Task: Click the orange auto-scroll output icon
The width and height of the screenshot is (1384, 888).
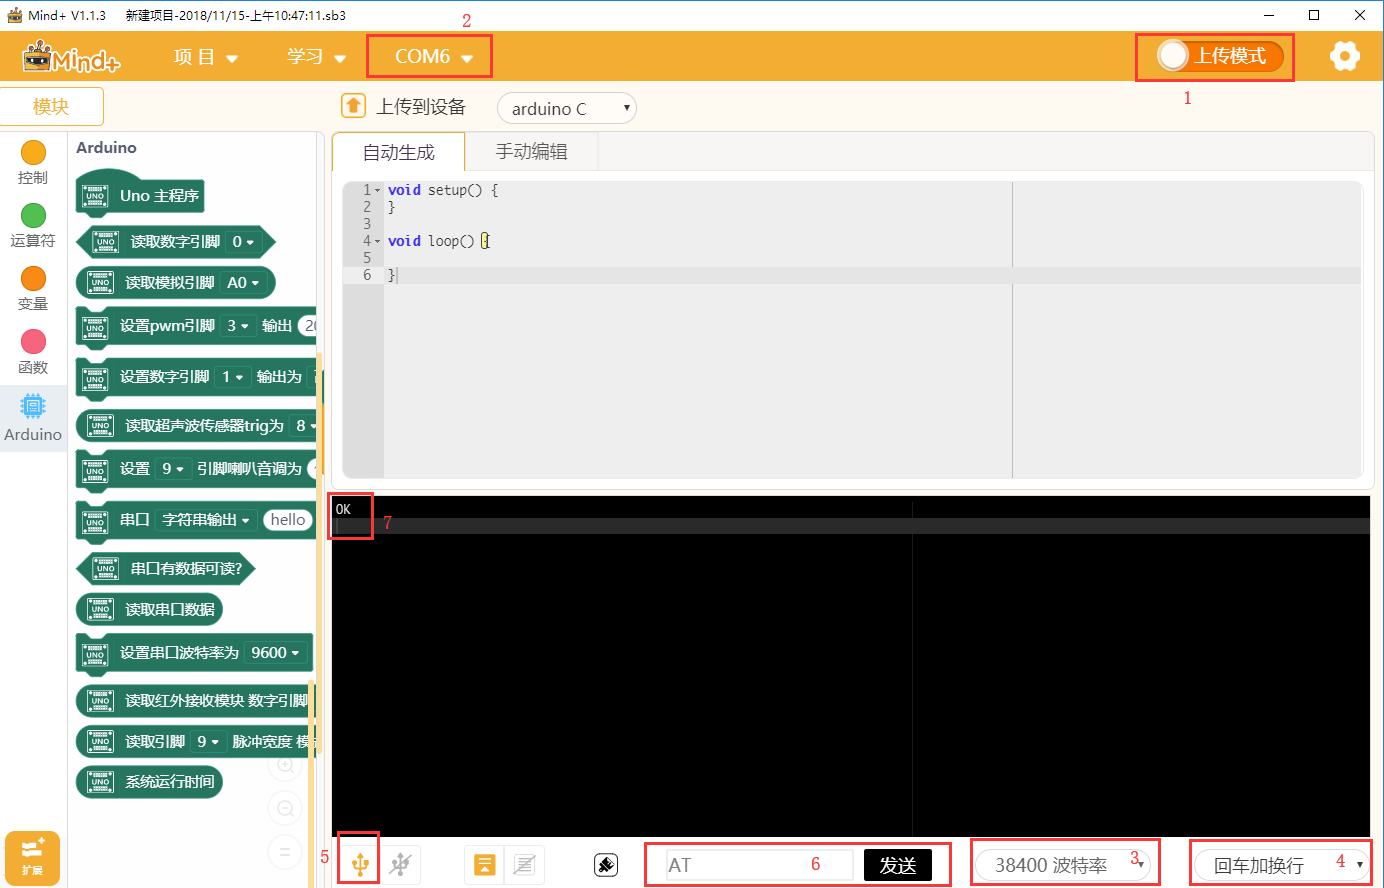Action: click(x=484, y=865)
